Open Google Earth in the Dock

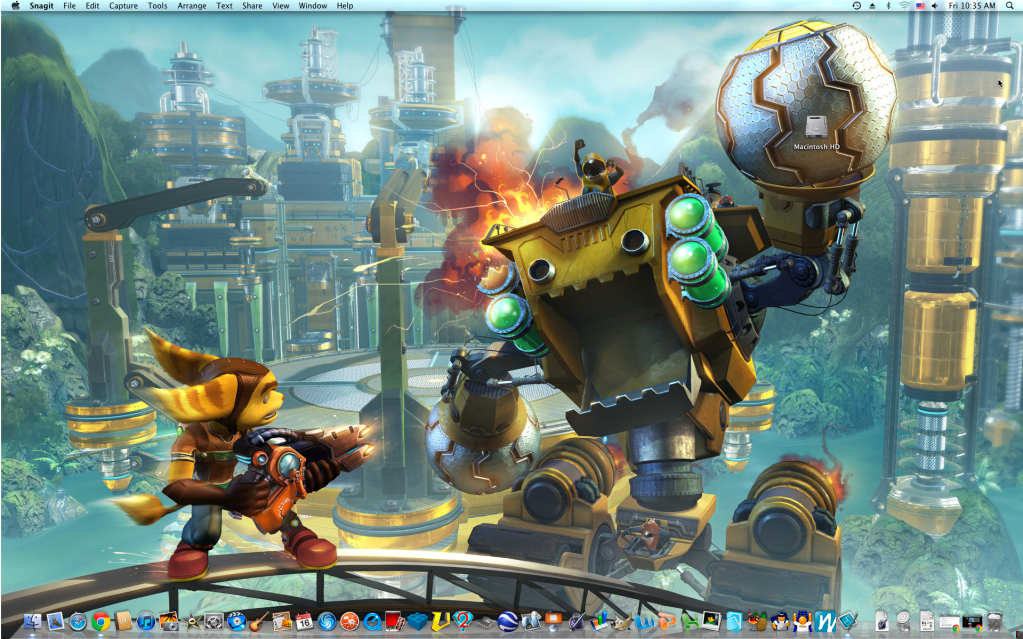coord(508,621)
